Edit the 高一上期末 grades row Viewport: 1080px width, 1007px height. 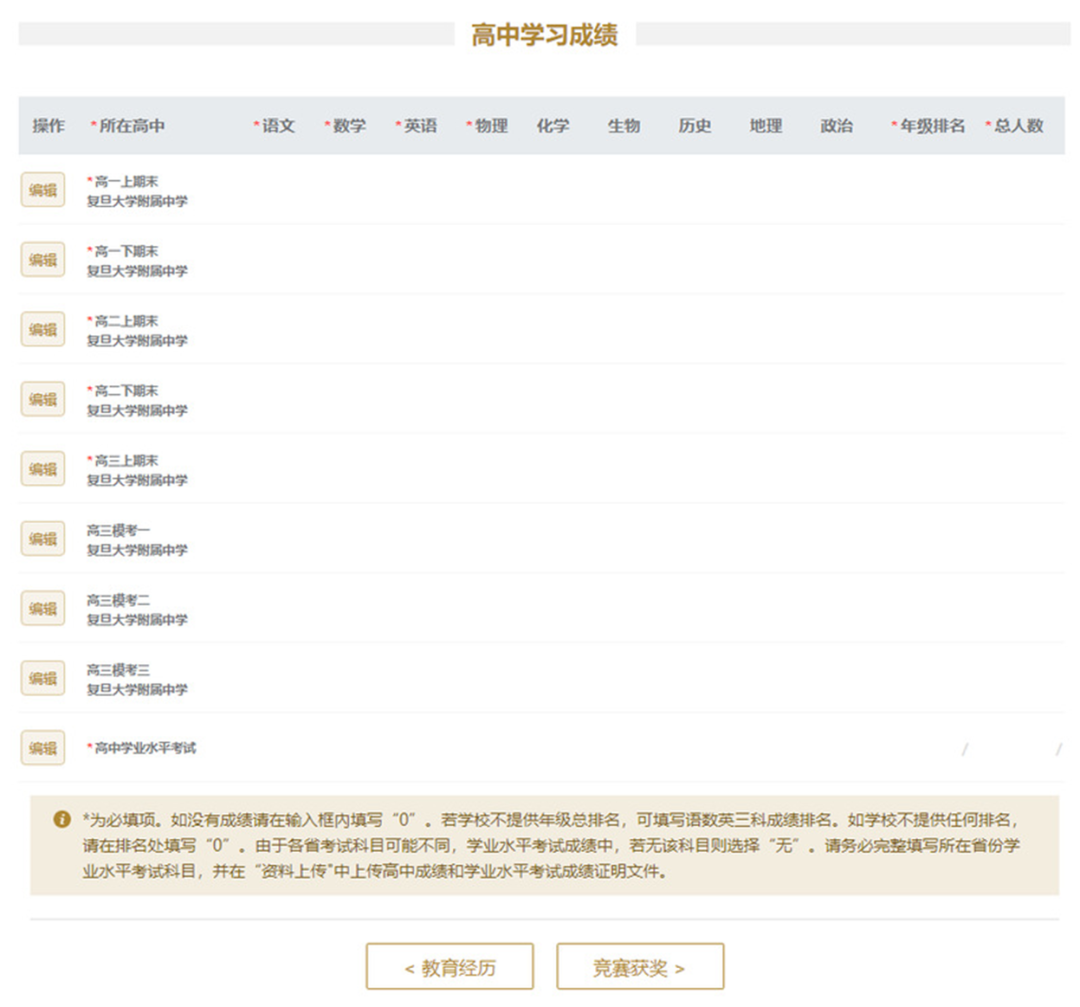pos(43,190)
